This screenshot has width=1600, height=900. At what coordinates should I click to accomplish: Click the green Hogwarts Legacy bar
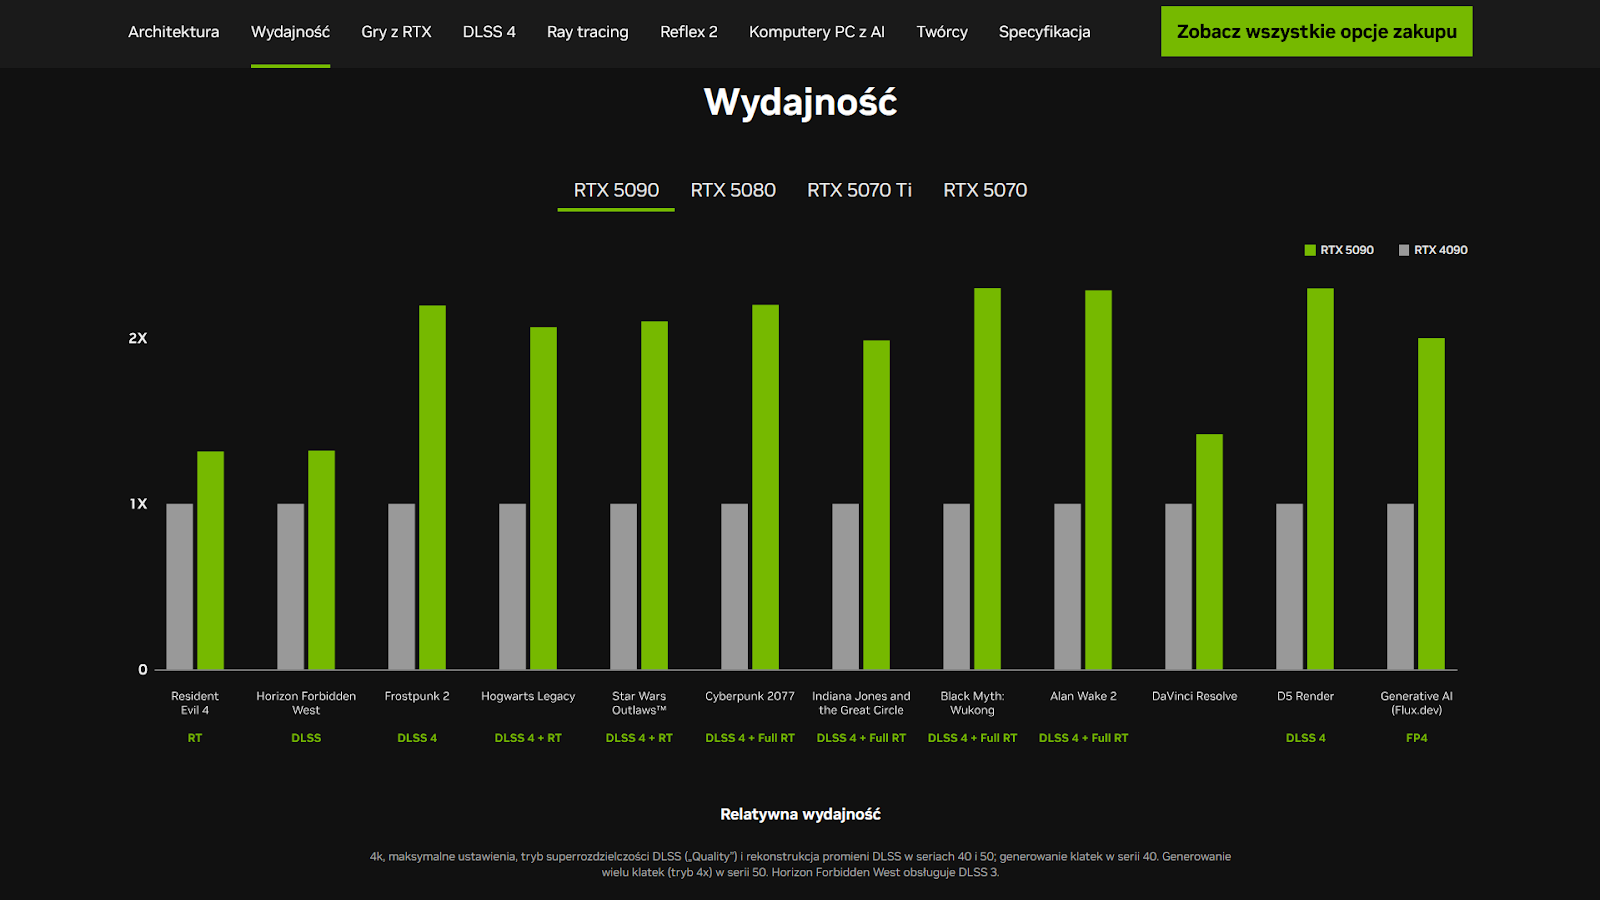pyautogui.click(x=543, y=498)
